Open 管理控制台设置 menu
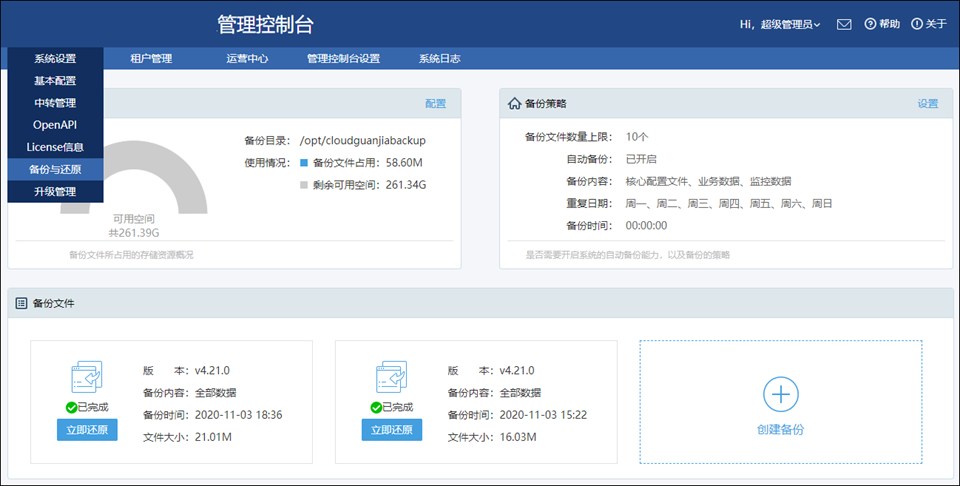 click(x=343, y=59)
